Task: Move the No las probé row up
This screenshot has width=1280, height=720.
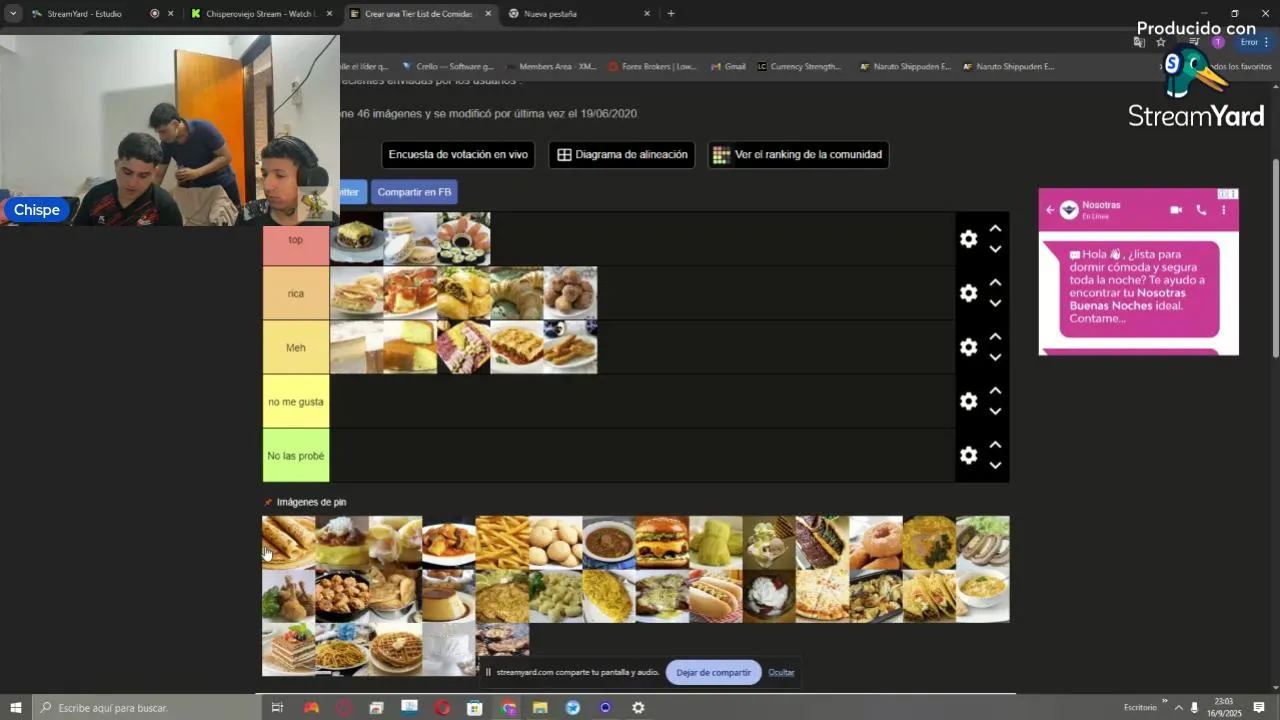Action: 995,444
